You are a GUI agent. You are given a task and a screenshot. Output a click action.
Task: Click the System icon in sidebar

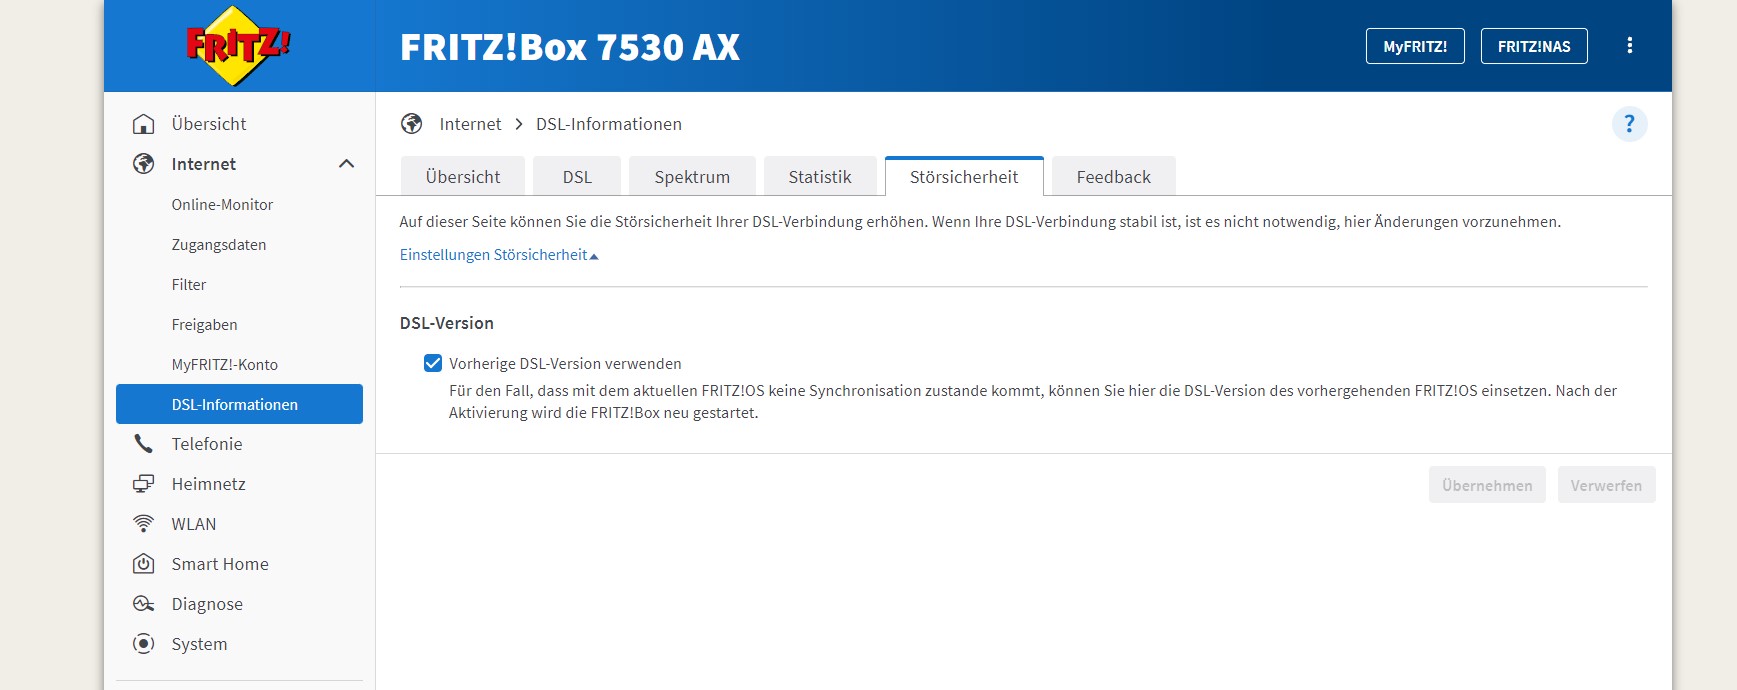click(144, 644)
